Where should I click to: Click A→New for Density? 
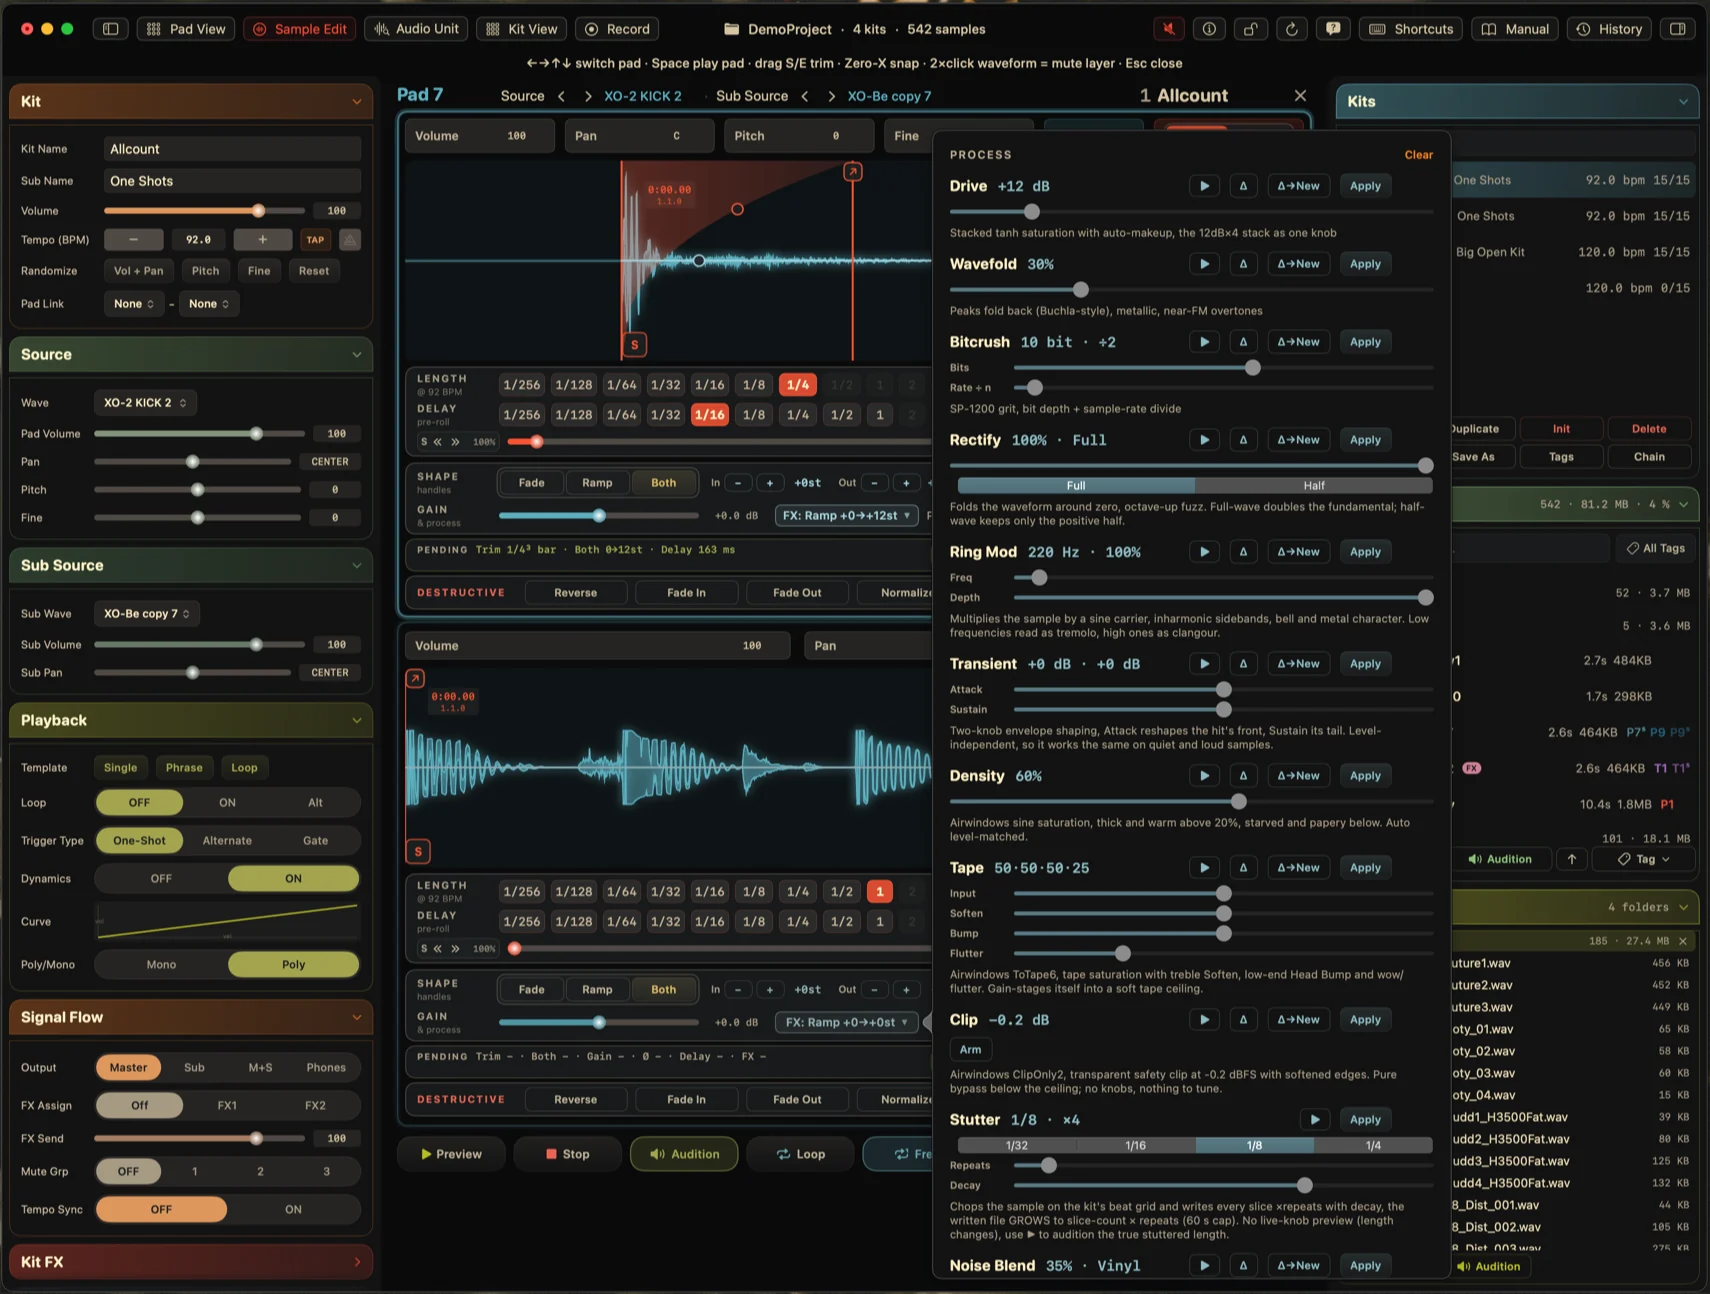[1298, 776]
